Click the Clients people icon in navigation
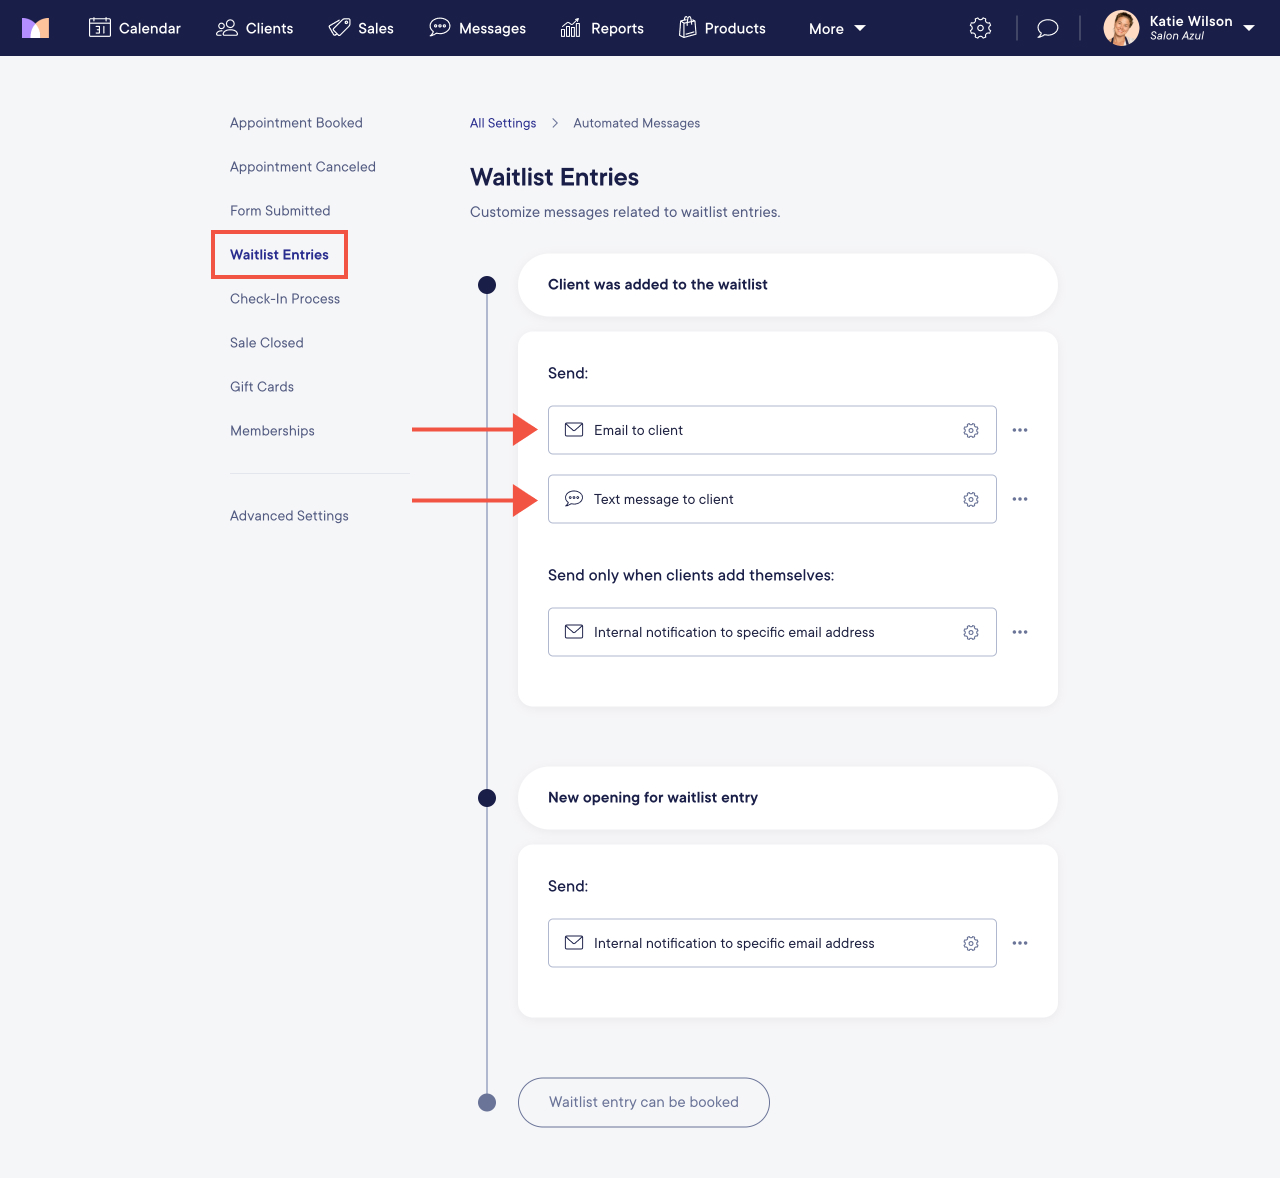This screenshot has width=1280, height=1178. pos(225,28)
